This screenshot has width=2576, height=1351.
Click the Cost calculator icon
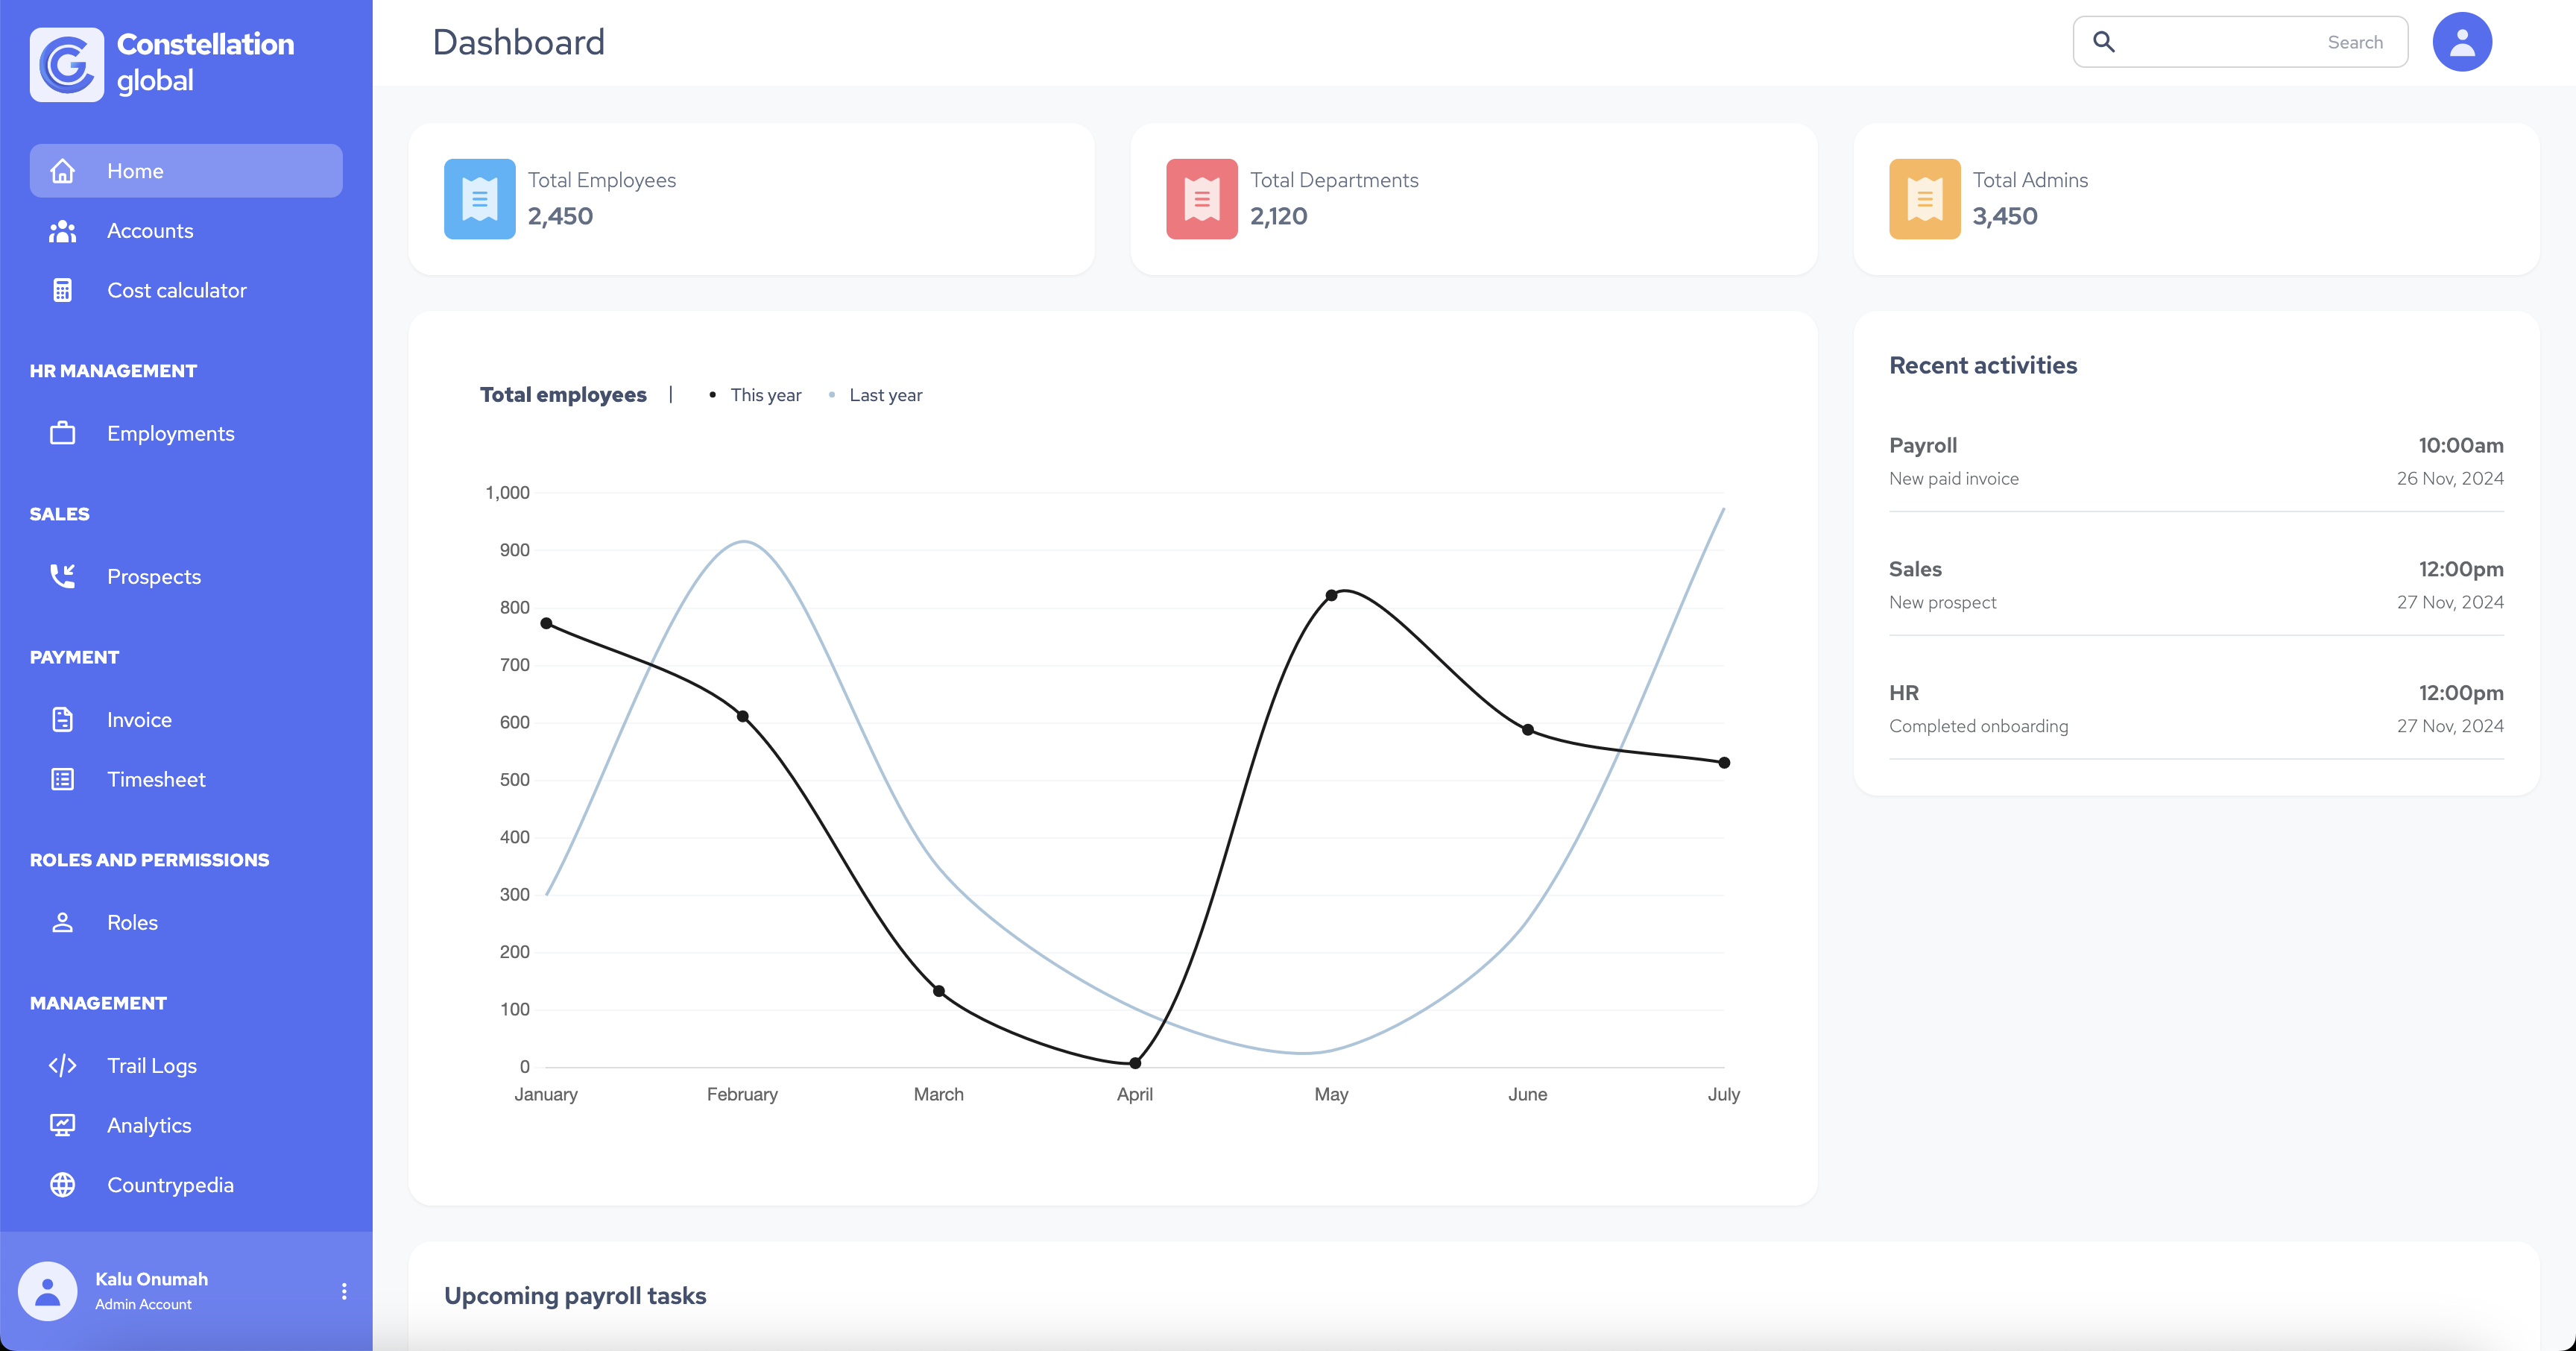click(62, 290)
